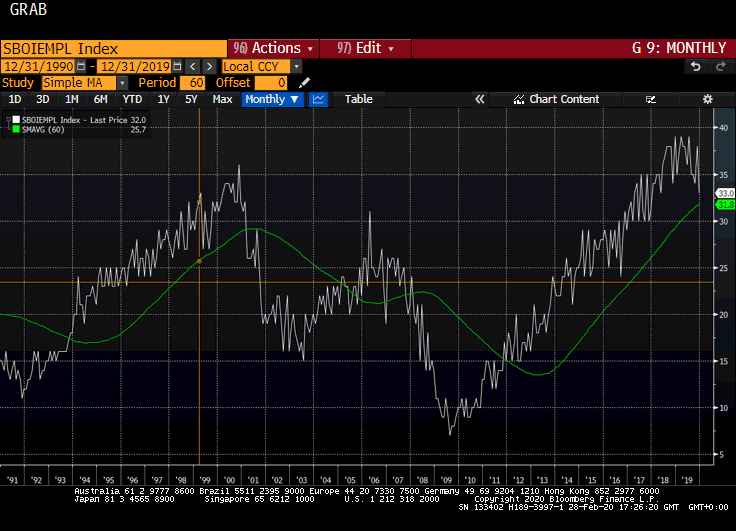Collapse panel with double left chevron

[x=479, y=99]
